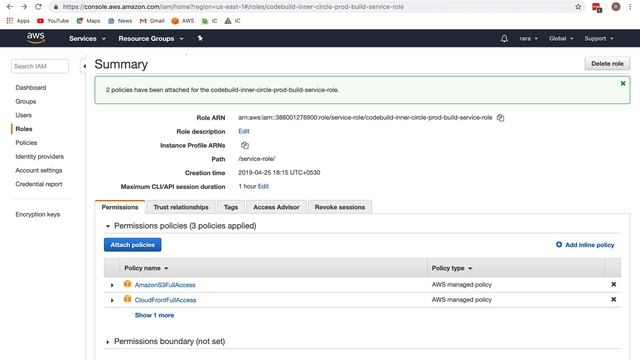This screenshot has width=640, height=360.
Task: Click Add inline policy link
Action: [585, 245]
